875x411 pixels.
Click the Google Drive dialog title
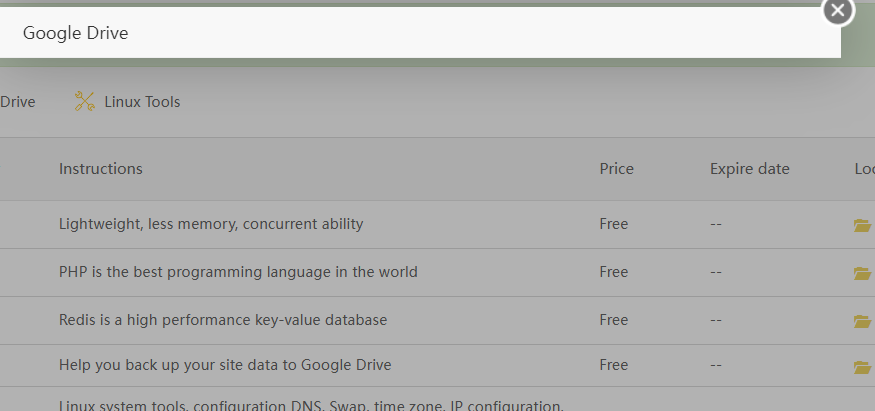pyautogui.click(x=76, y=33)
